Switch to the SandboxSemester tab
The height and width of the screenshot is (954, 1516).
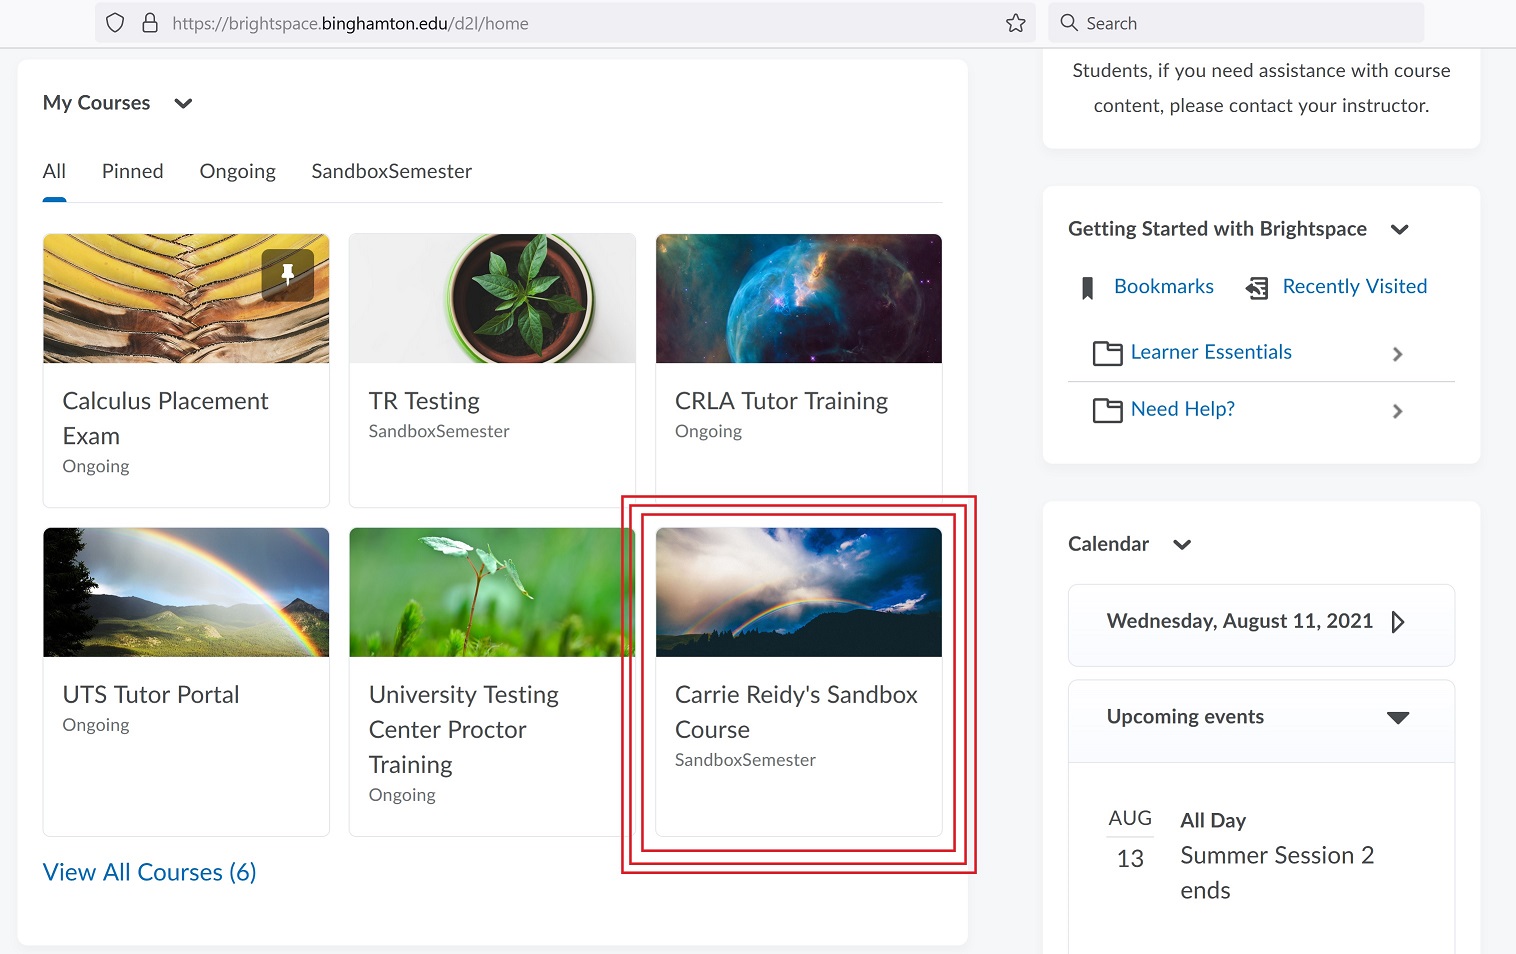(x=391, y=171)
